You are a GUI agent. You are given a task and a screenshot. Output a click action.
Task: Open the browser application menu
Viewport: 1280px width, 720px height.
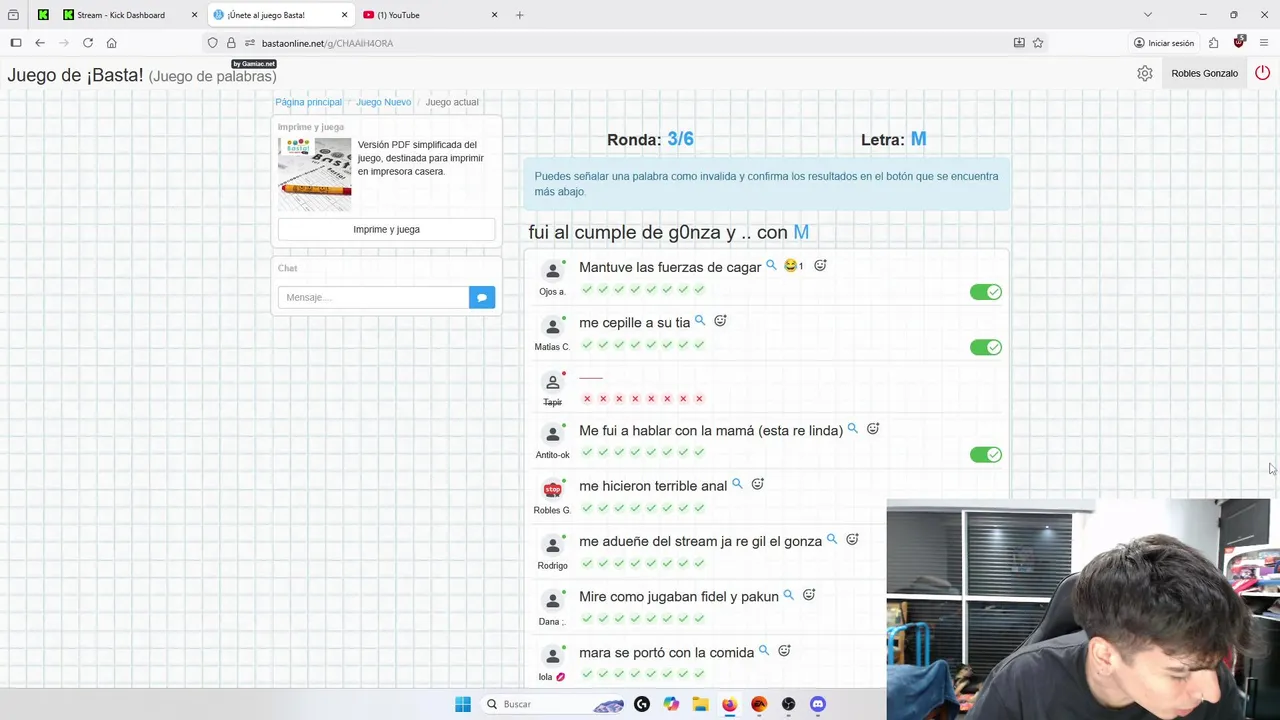click(x=1264, y=43)
